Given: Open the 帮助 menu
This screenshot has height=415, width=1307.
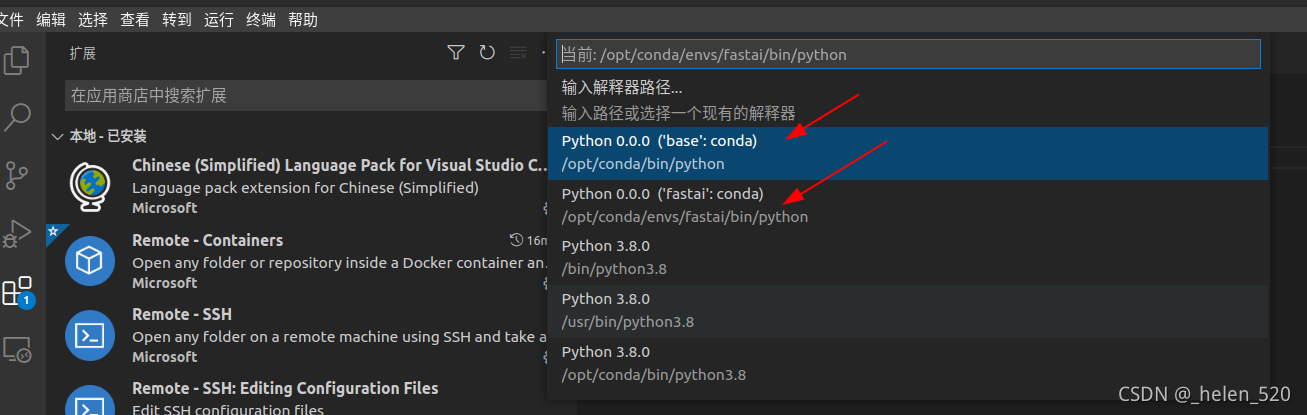Looking at the screenshot, I should (303, 19).
